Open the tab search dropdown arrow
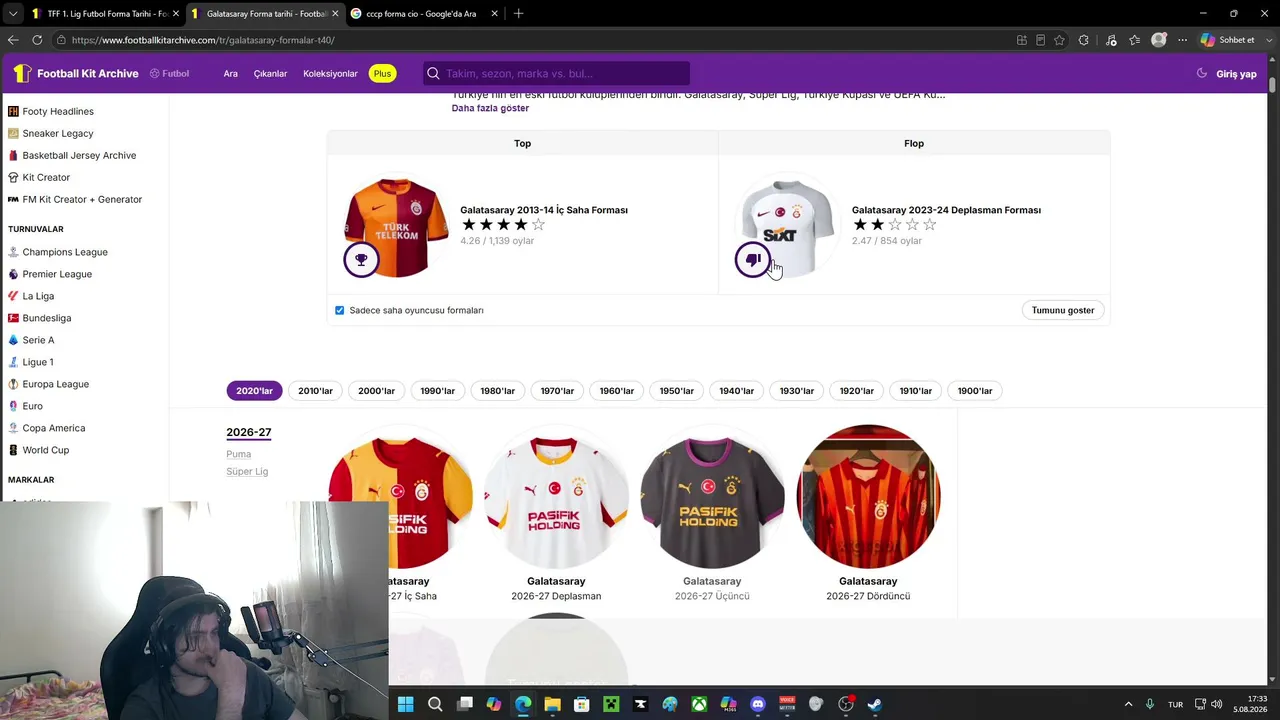 tap(13, 14)
